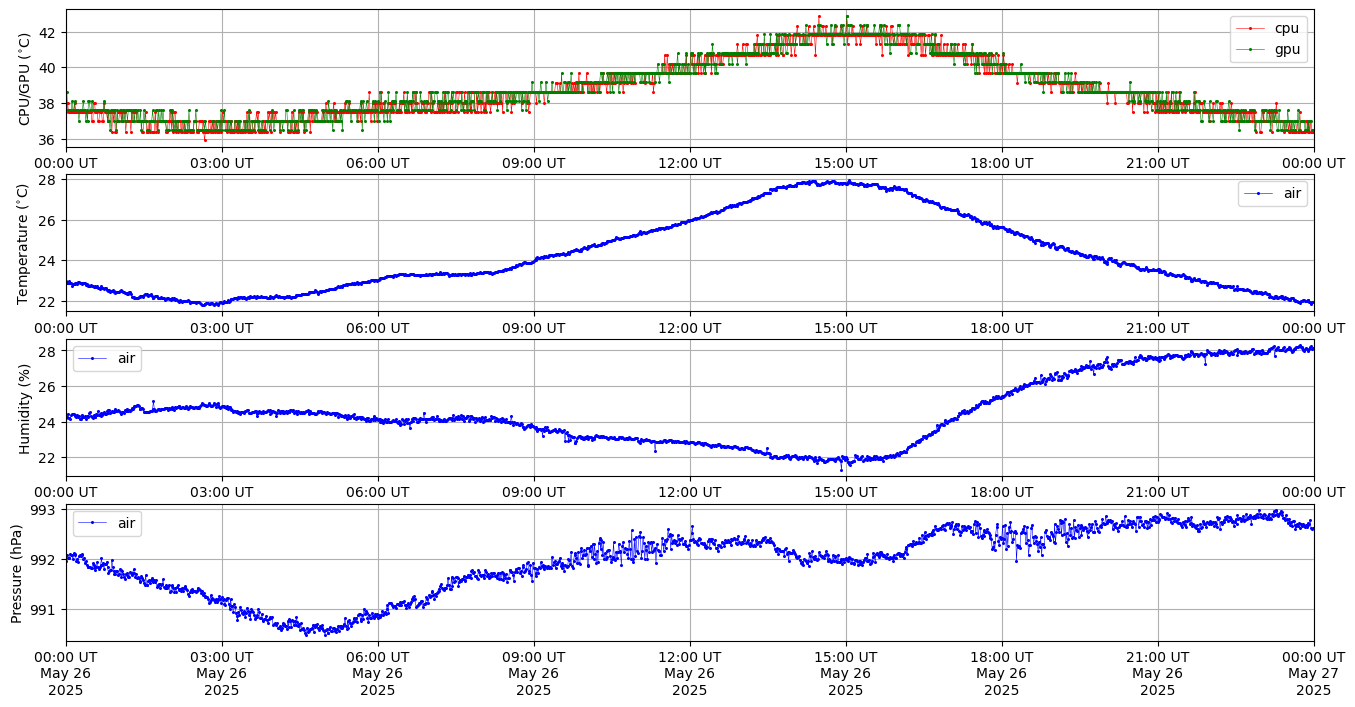Click the 'air' legend in Temperature plot

point(1272,193)
